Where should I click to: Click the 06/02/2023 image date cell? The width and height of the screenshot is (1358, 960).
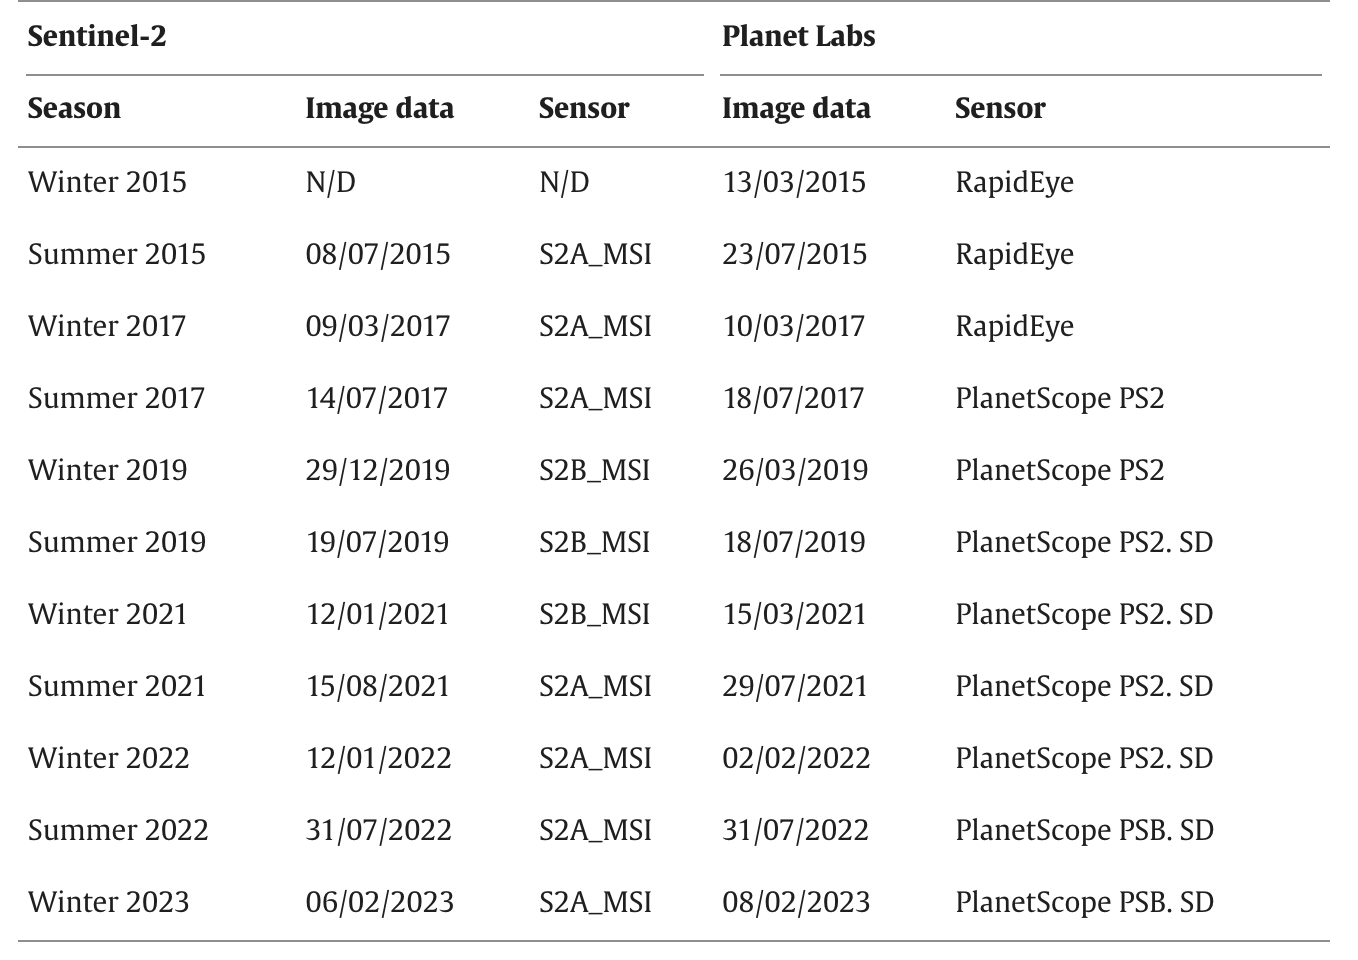pos(380,902)
